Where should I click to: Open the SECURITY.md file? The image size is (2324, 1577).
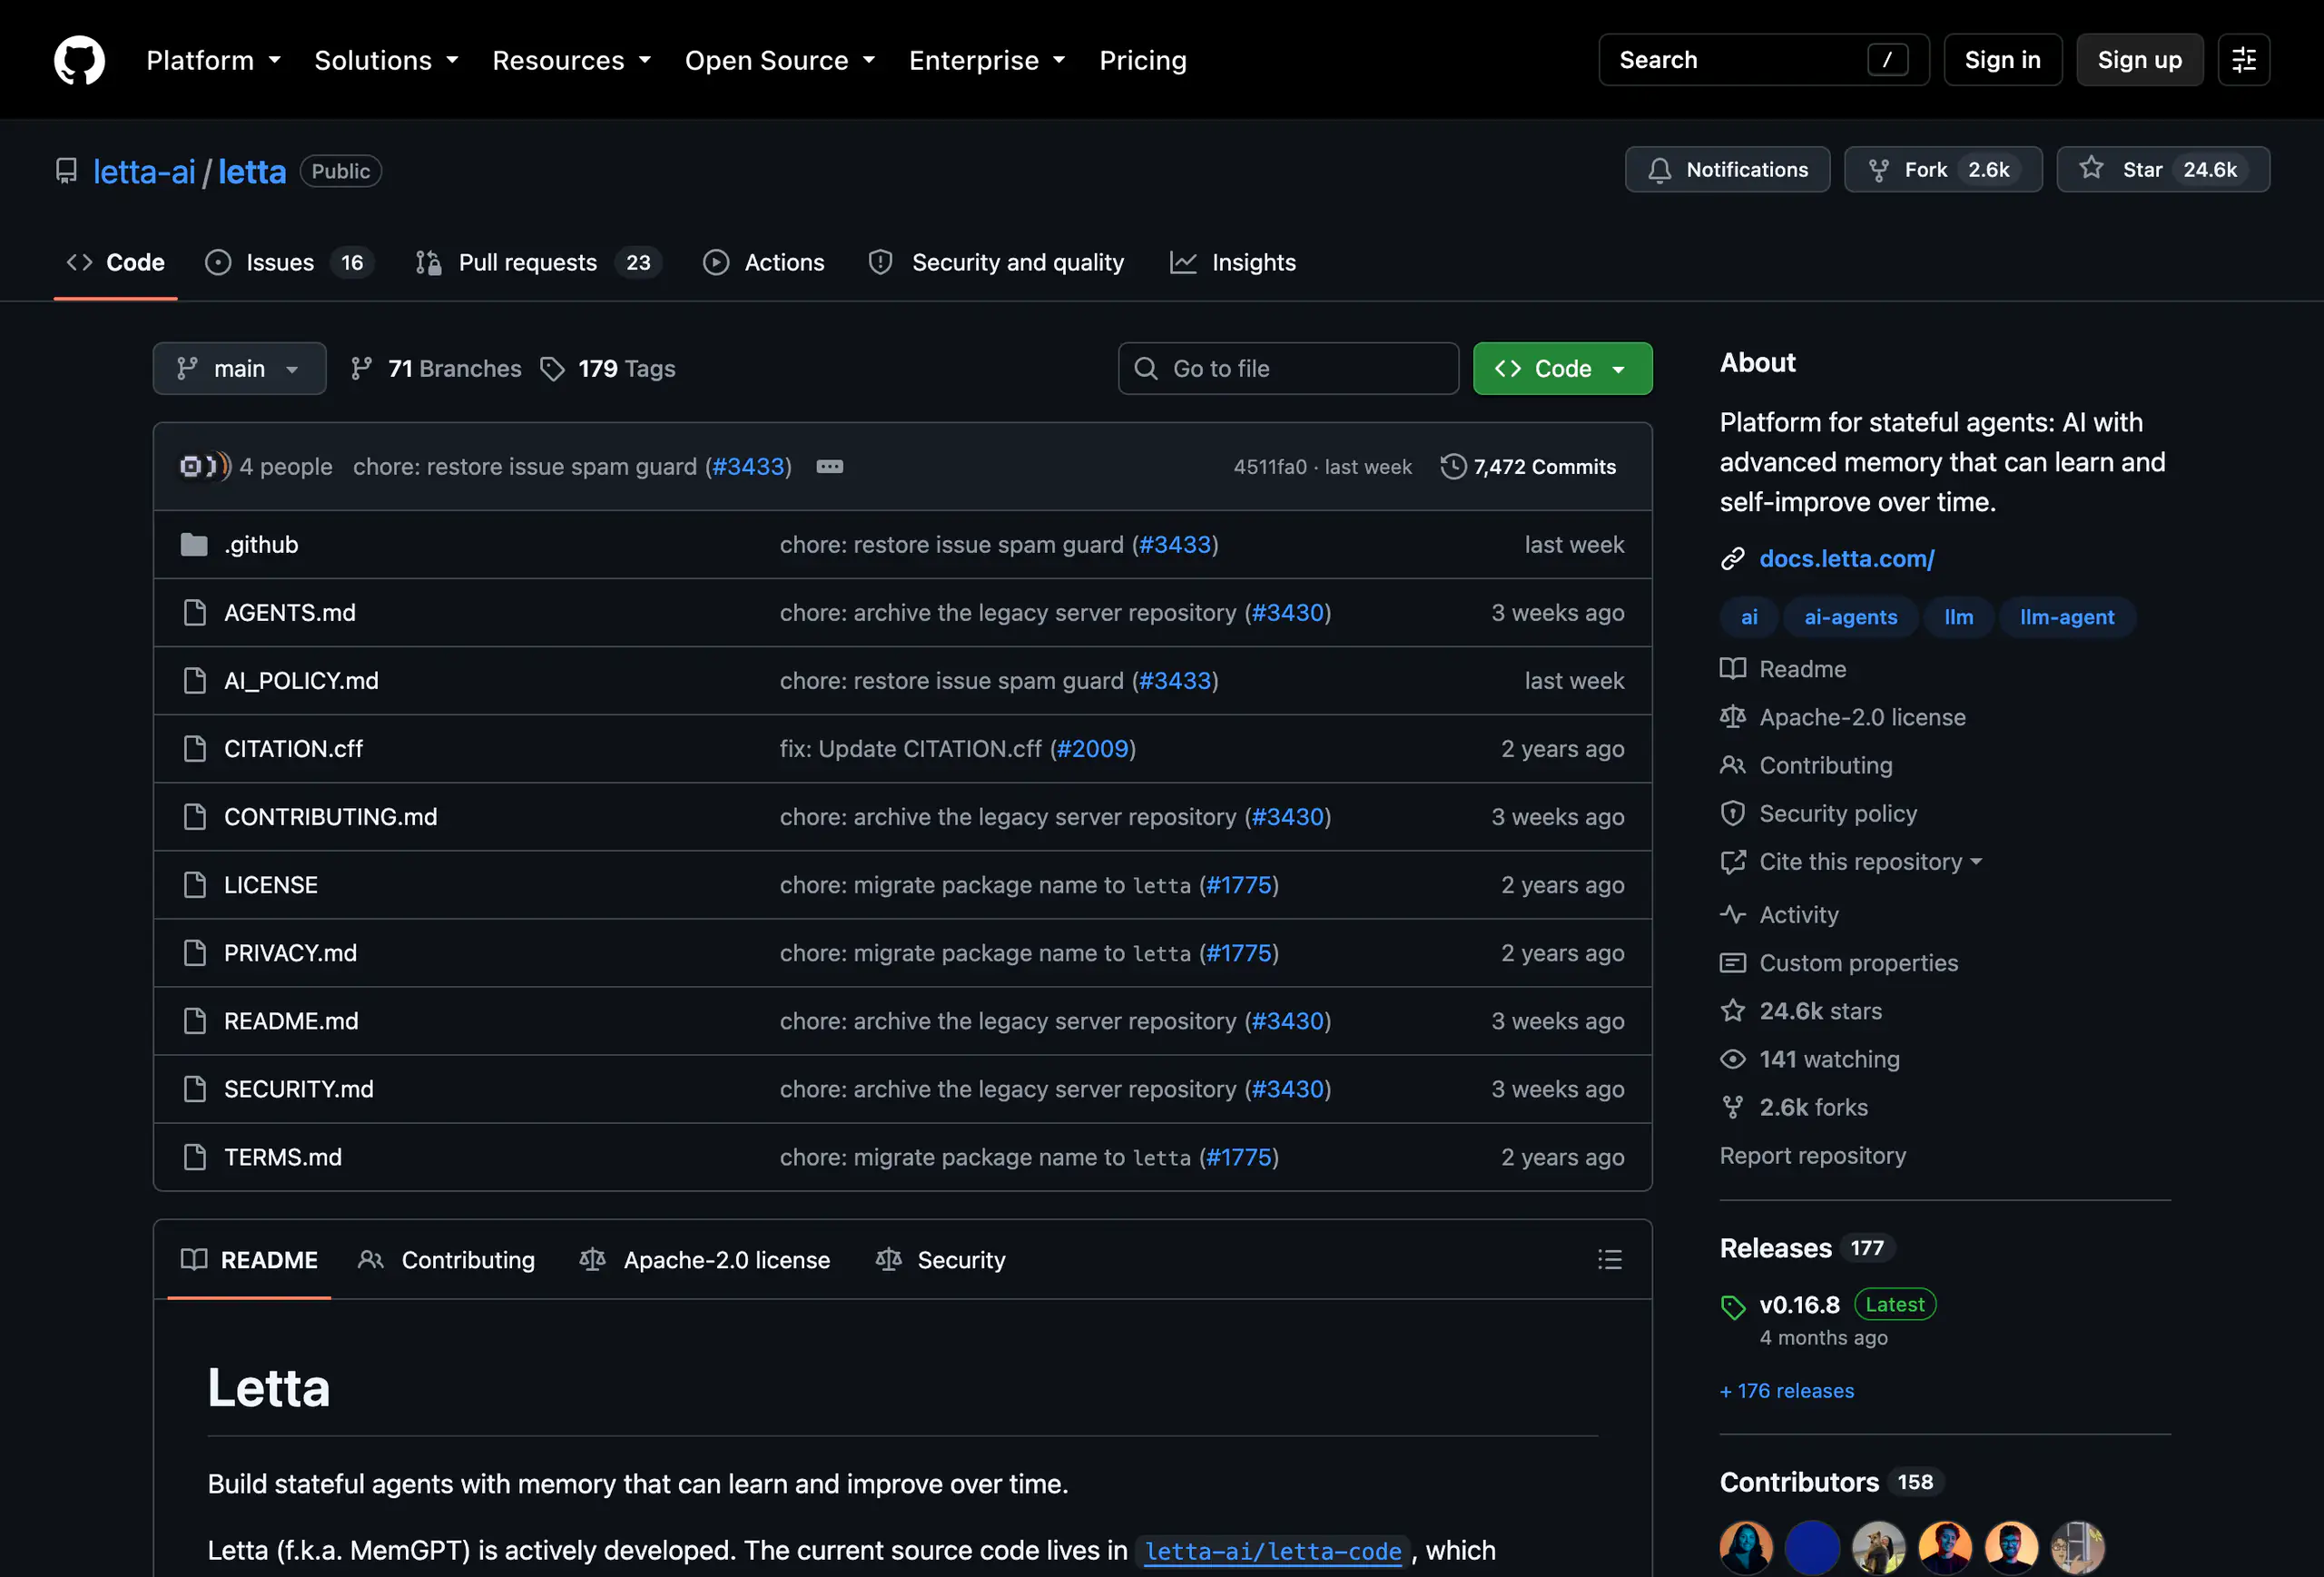click(x=298, y=1089)
